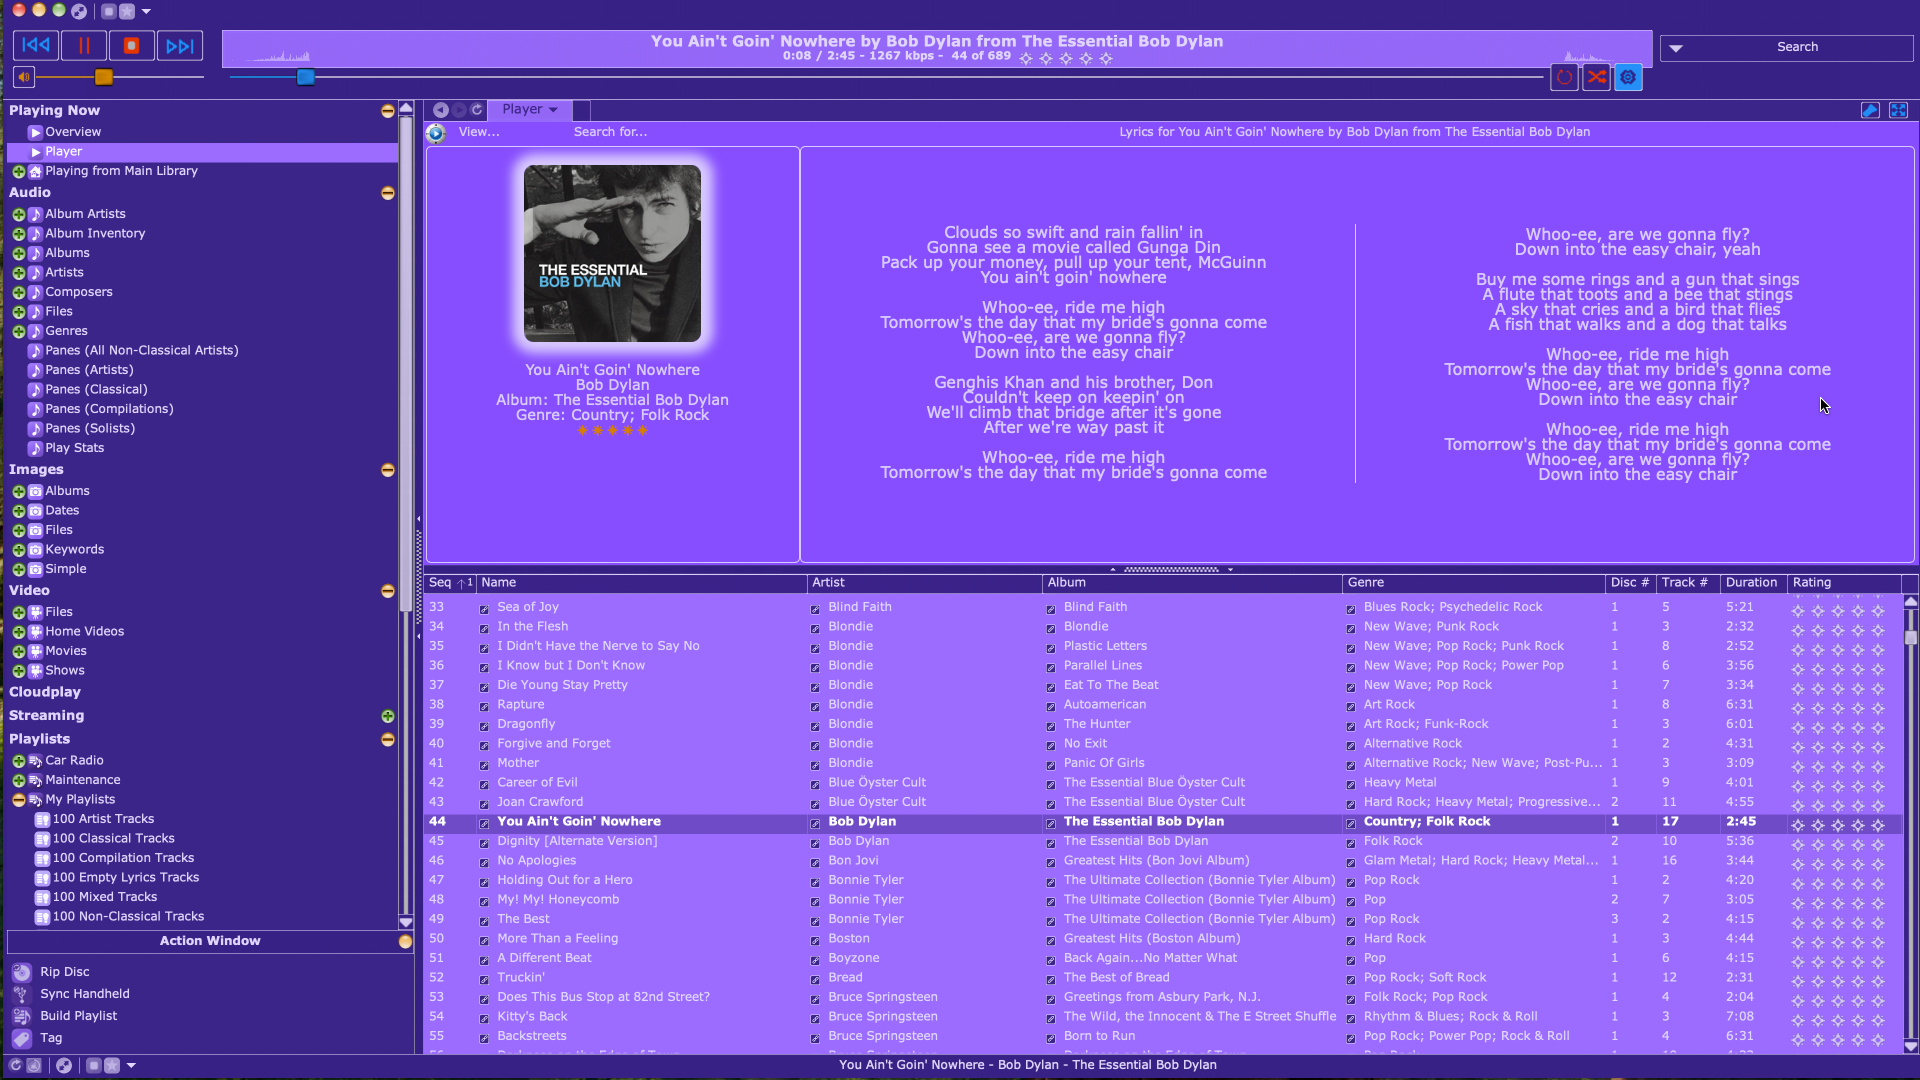Toggle the Name checkbox for Sea of Joy
The height and width of the screenshot is (1080, 1920).
484,609
